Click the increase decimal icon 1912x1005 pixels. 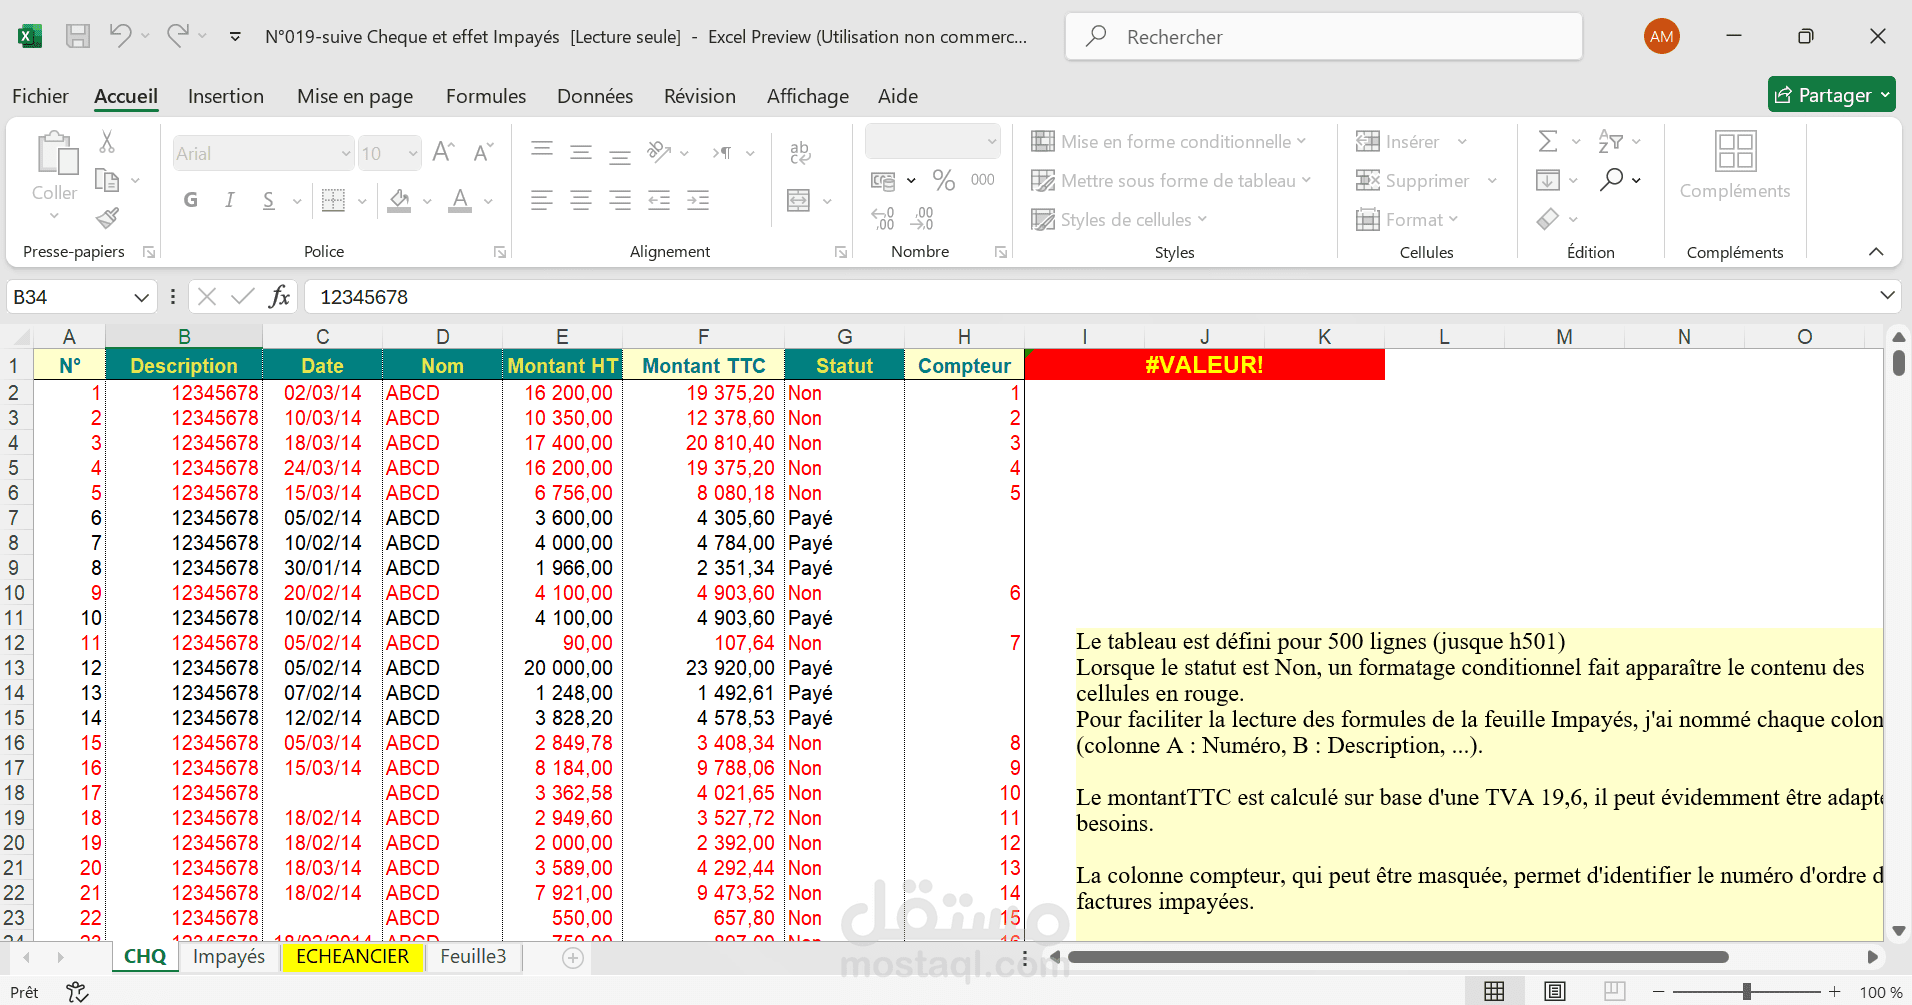(883, 218)
